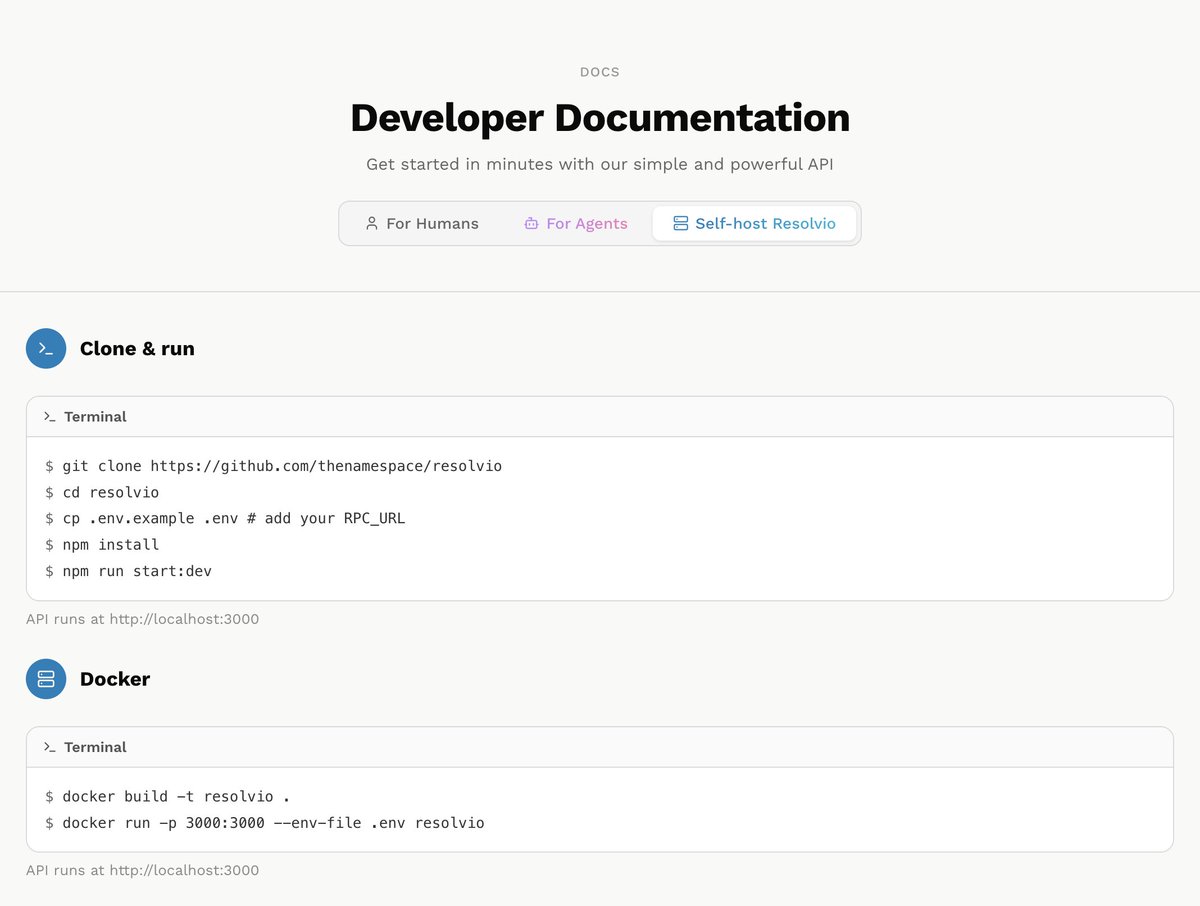This screenshot has height=906, width=1200.
Task: Click the 'docker build -t resolvio .' line
Action: tap(167, 797)
